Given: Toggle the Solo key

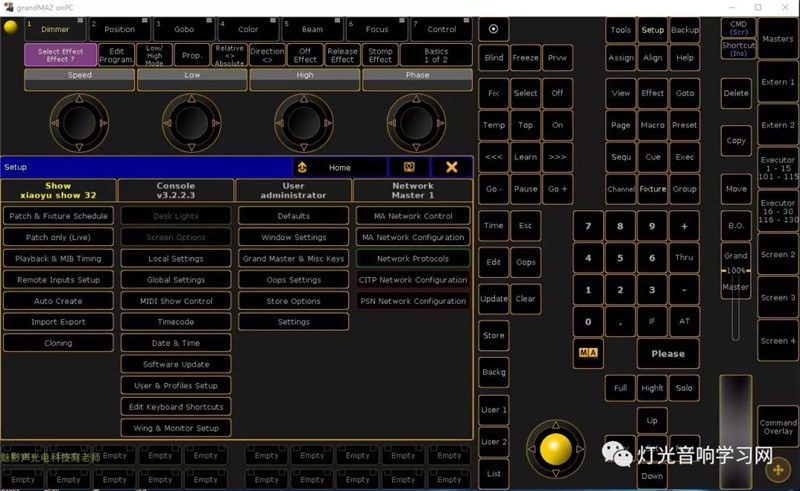Looking at the screenshot, I should point(684,388).
